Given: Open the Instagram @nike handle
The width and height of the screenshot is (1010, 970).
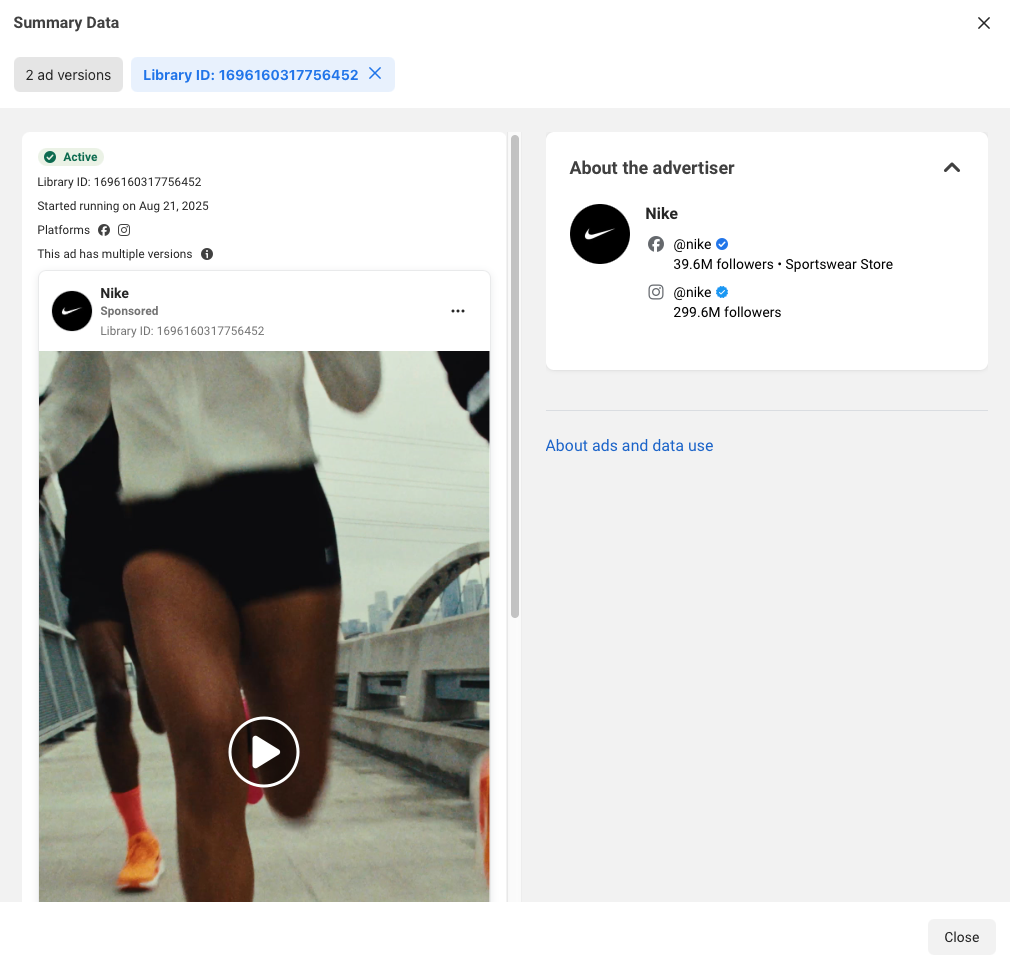Looking at the screenshot, I should coord(692,292).
